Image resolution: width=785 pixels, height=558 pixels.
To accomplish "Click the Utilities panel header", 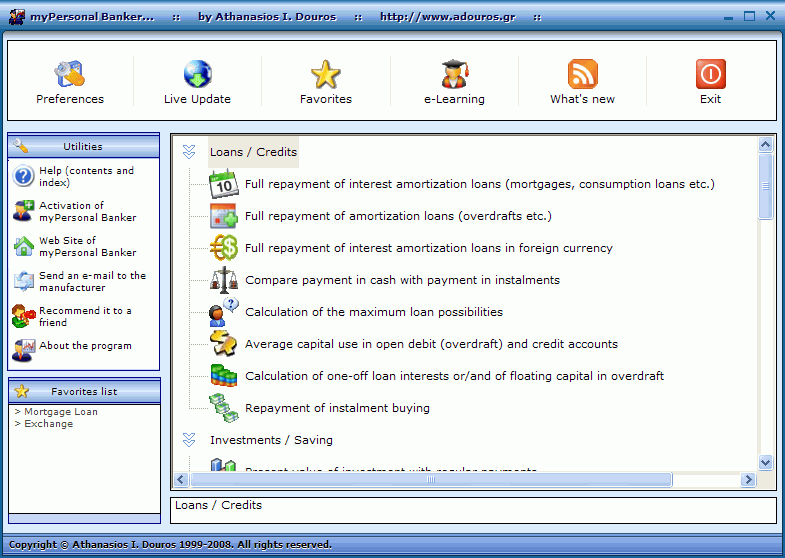I will coord(84,146).
